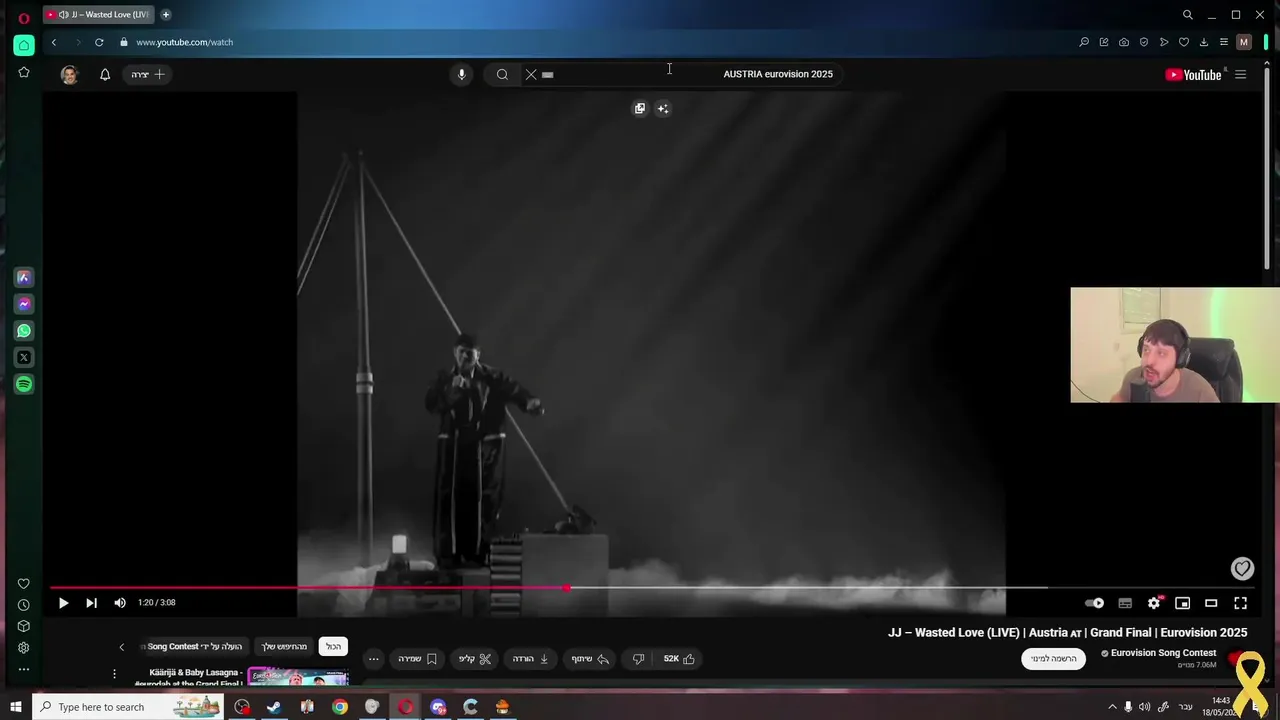Select the 'From your search' chip
The height and width of the screenshot is (720, 1280).
(284, 647)
